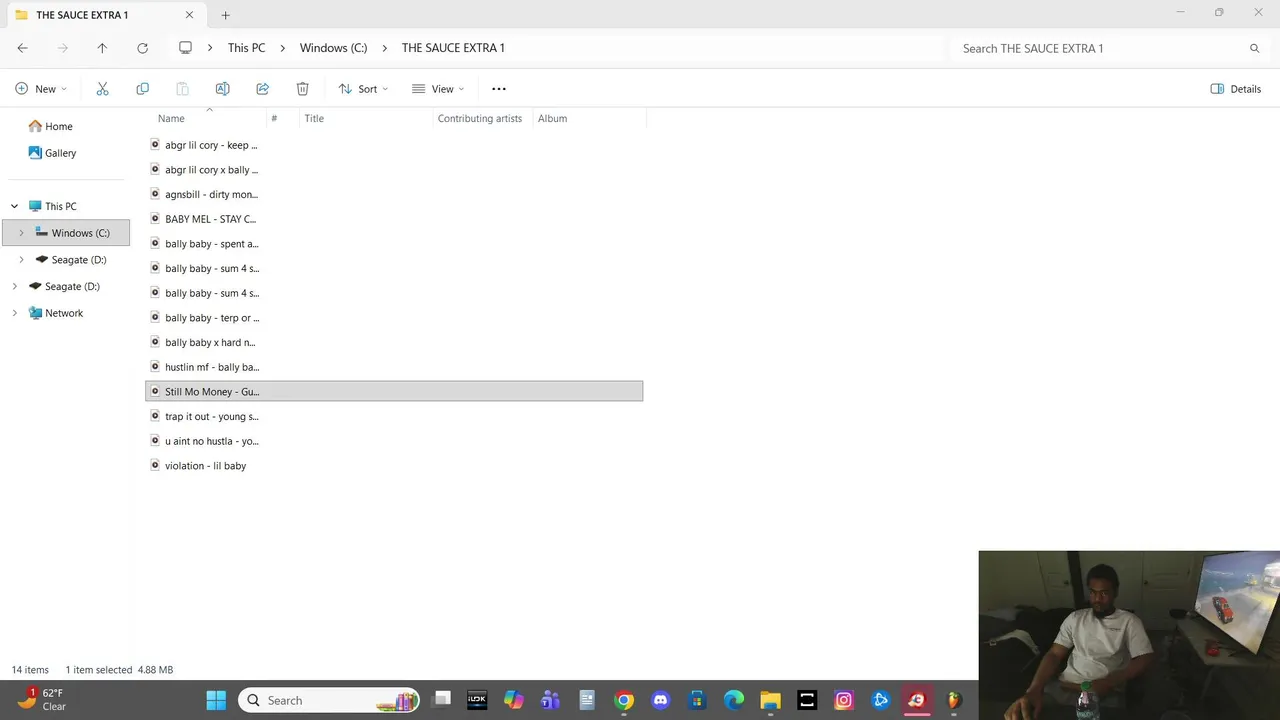Select file 'u aint no hustla - yo...'
Image resolution: width=1280 pixels, height=720 pixels.
(394, 441)
